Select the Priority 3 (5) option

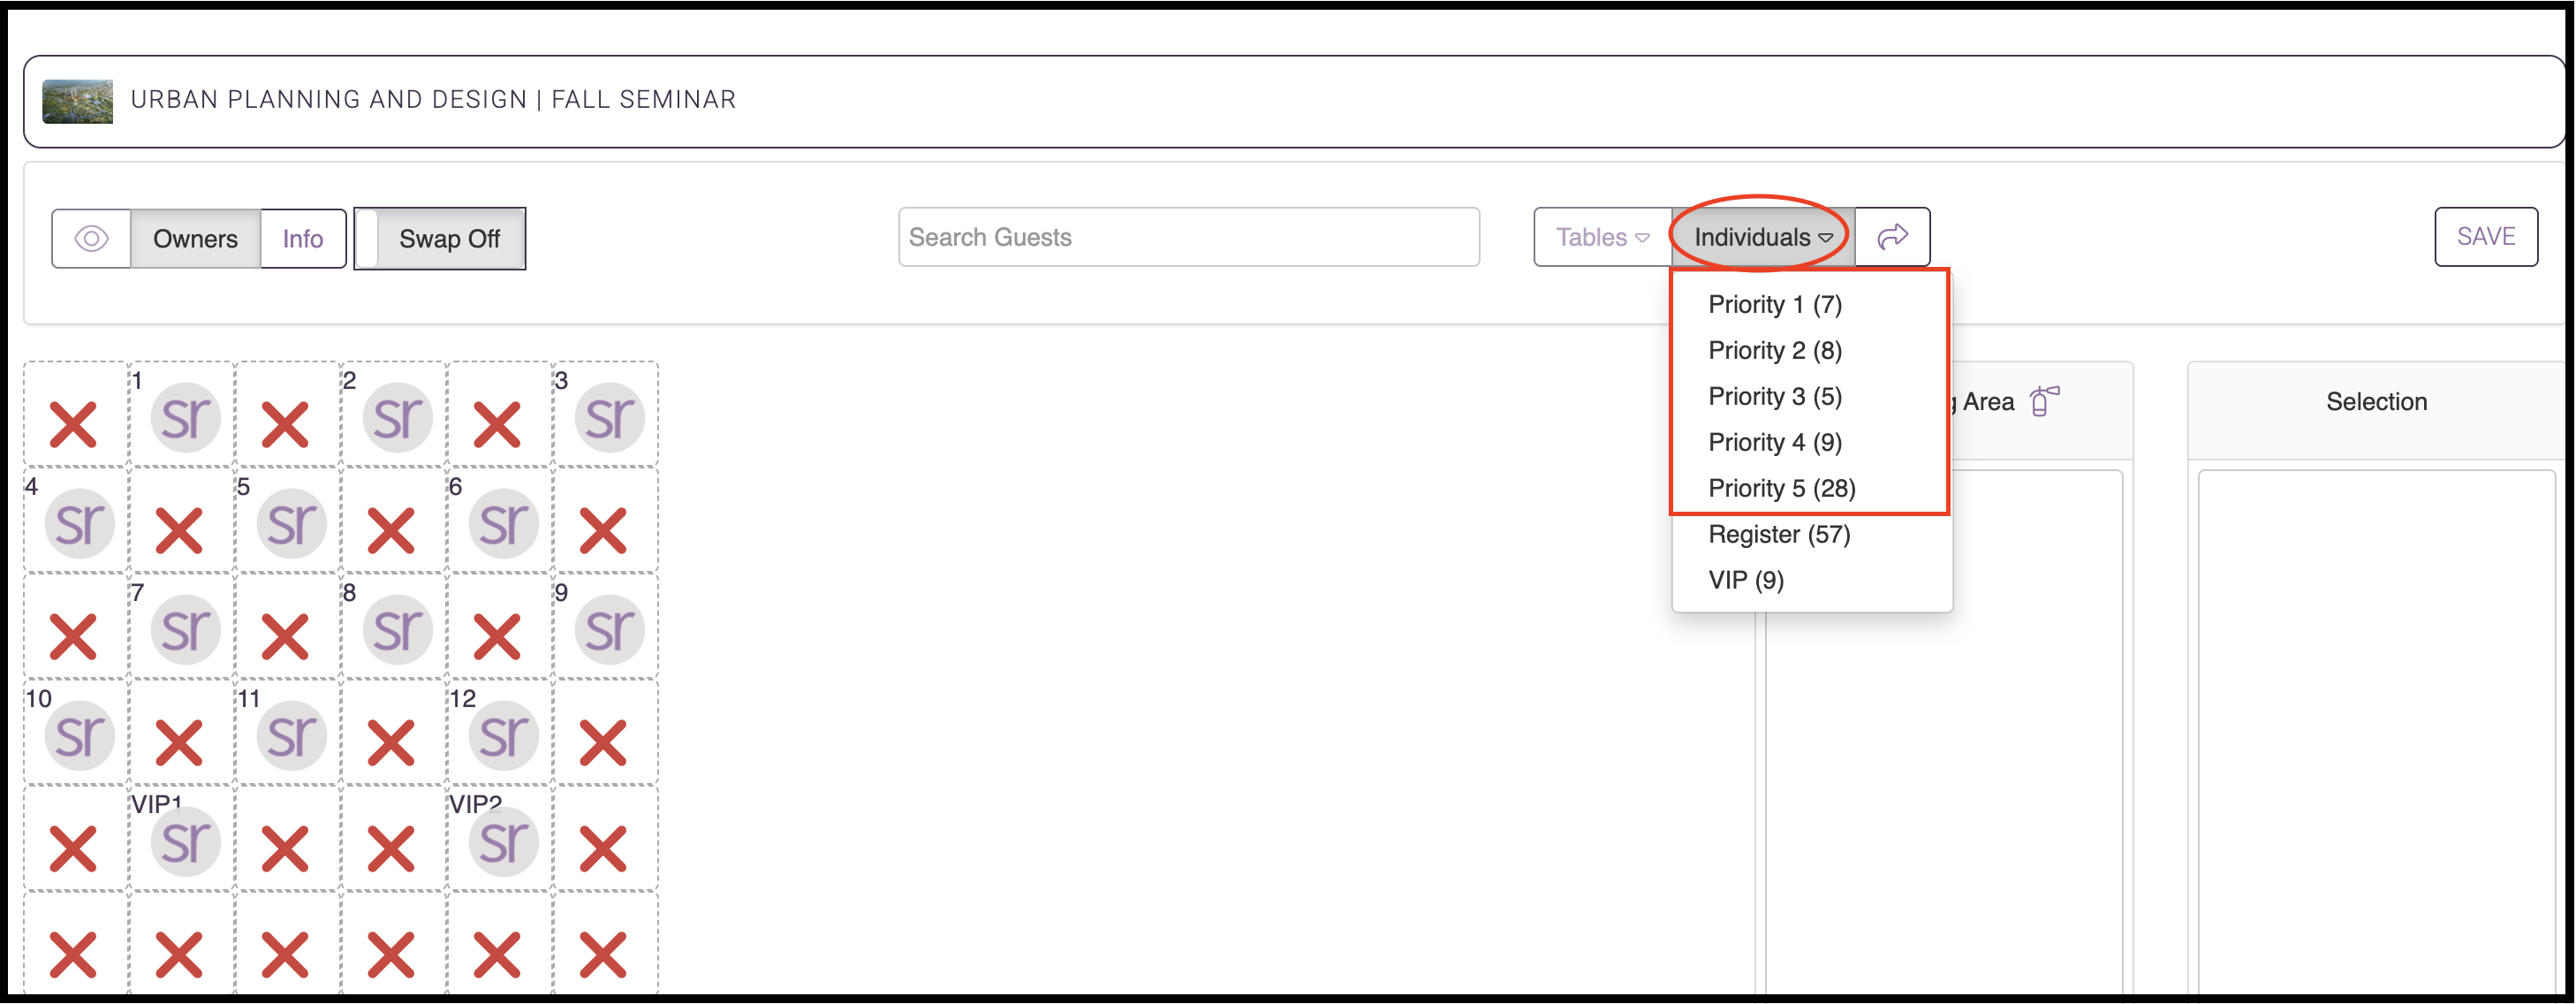(x=1775, y=396)
